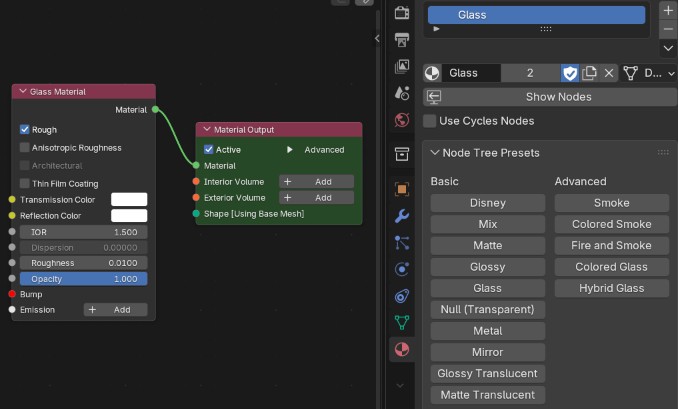Viewport: 678px width, 409px height.
Task: Apply the Mirror preset
Action: [488, 352]
